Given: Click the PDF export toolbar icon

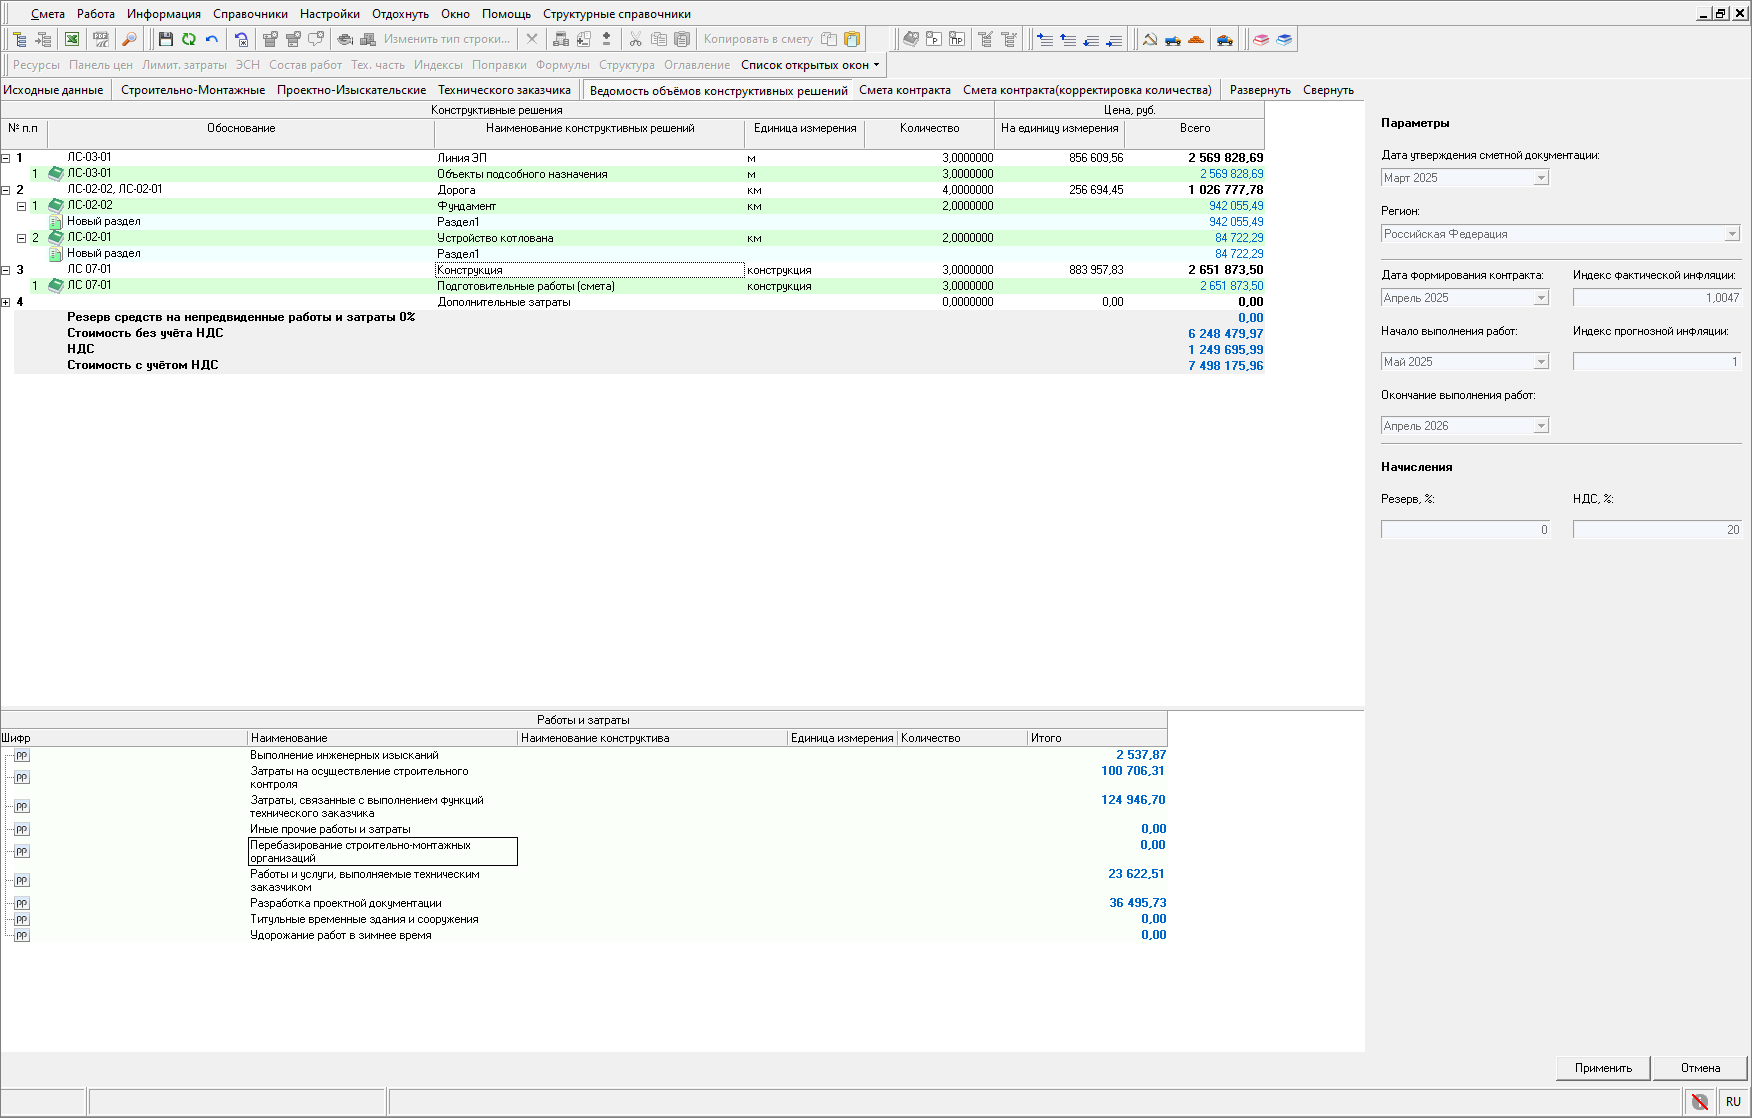Looking at the screenshot, I should (101, 39).
